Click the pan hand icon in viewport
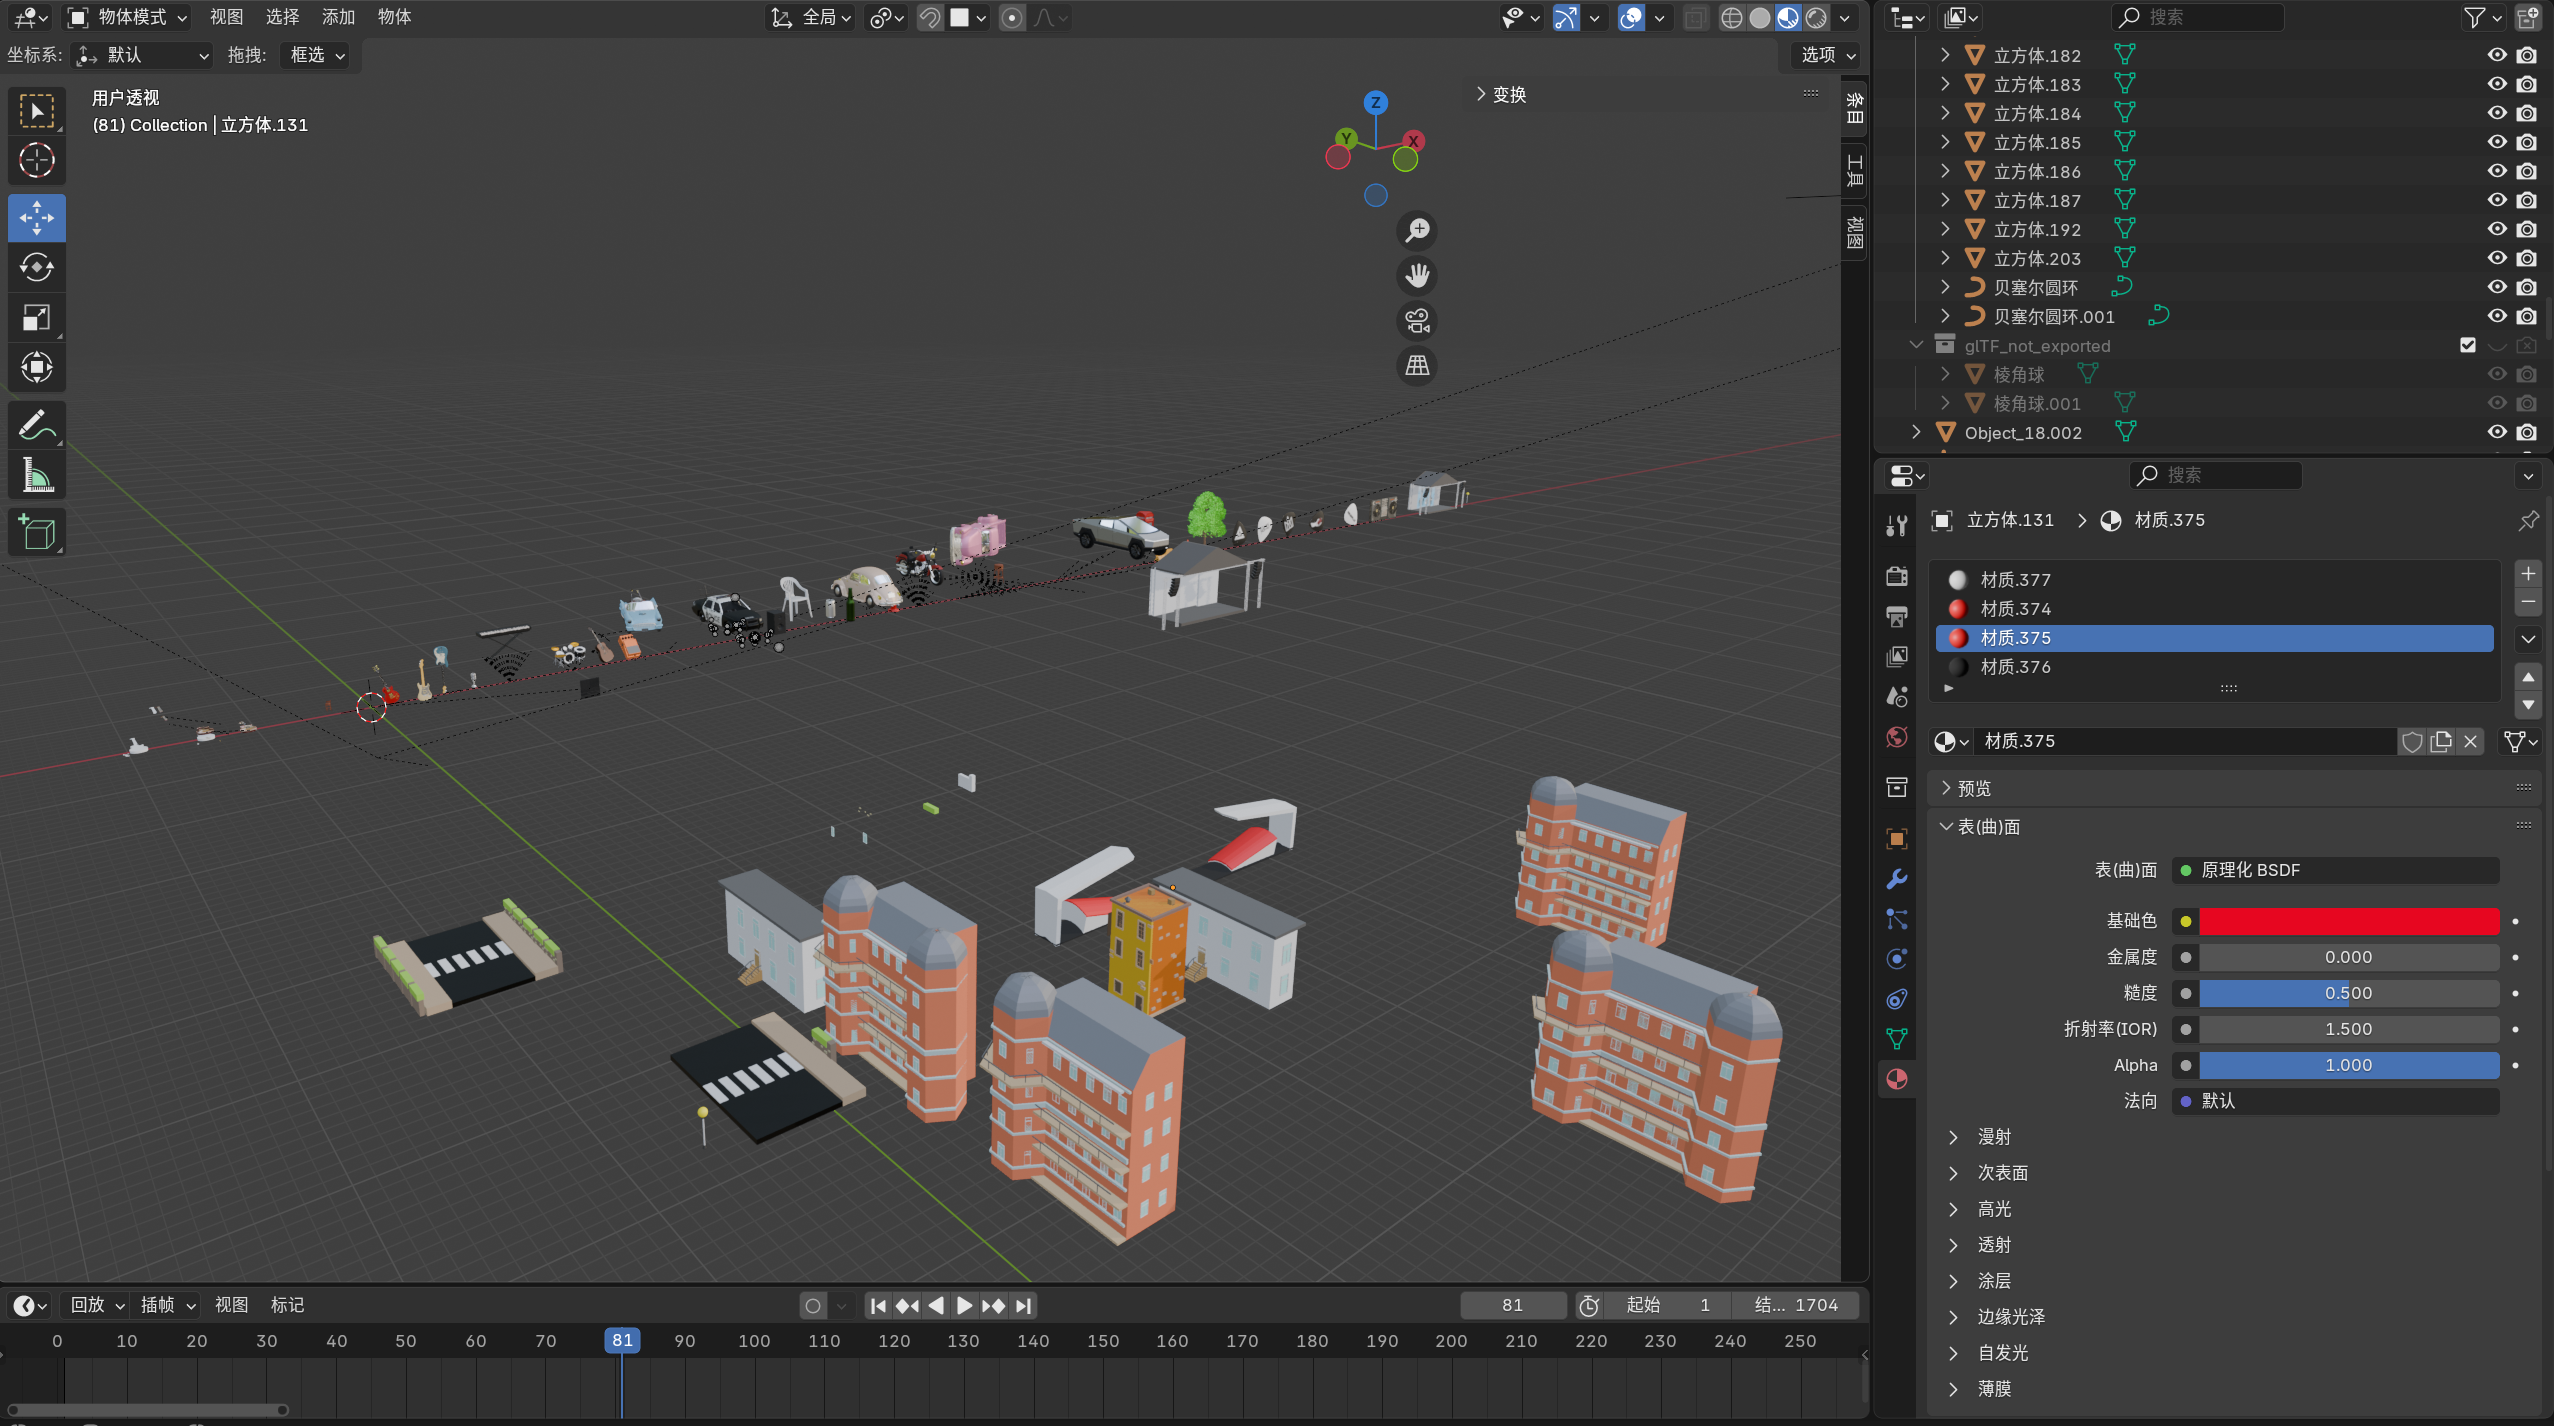Screen dimensions: 2554x1426 (x=1417, y=275)
